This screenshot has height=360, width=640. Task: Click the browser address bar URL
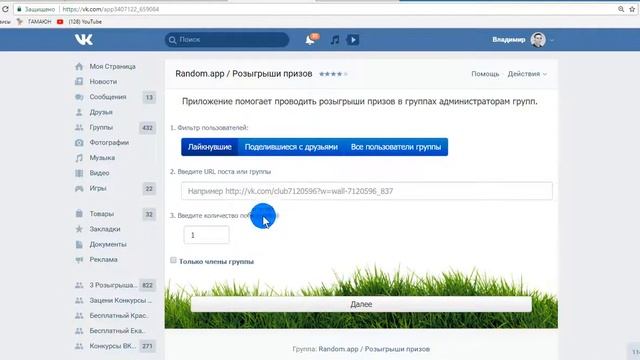[111, 9]
